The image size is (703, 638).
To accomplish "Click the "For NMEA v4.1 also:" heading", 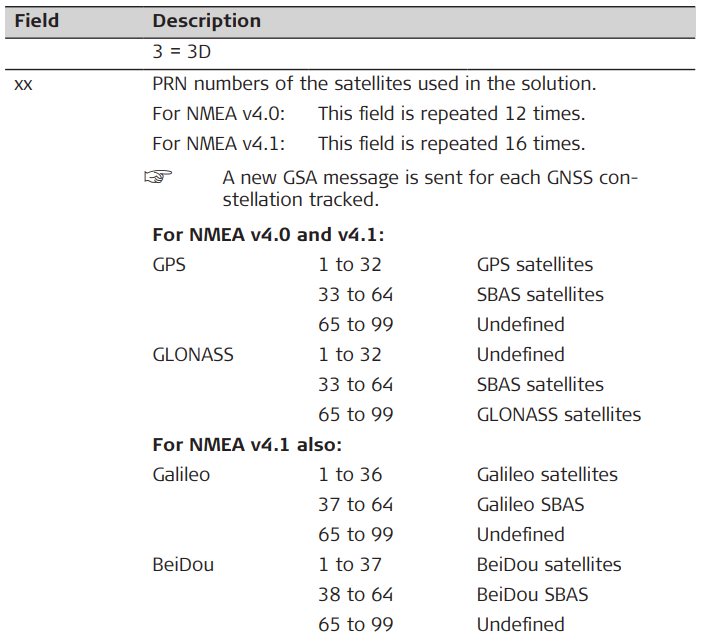I will tap(247, 444).
